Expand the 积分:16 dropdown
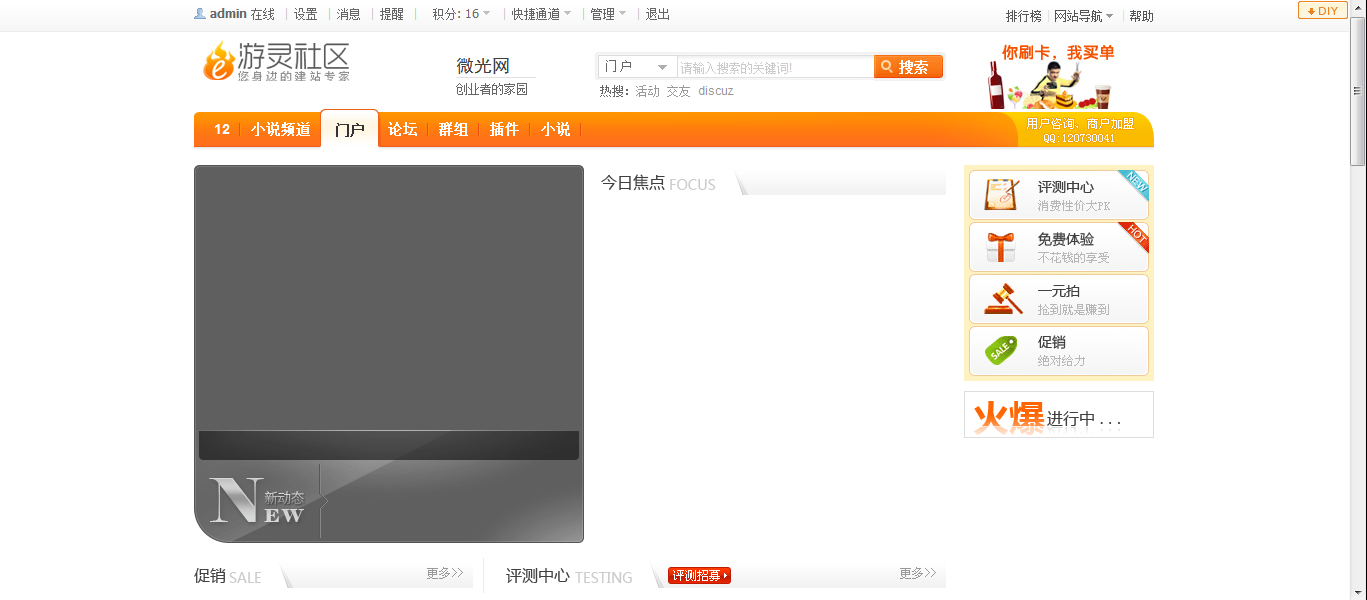The width and height of the screenshot is (1367, 600). (459, 14)
